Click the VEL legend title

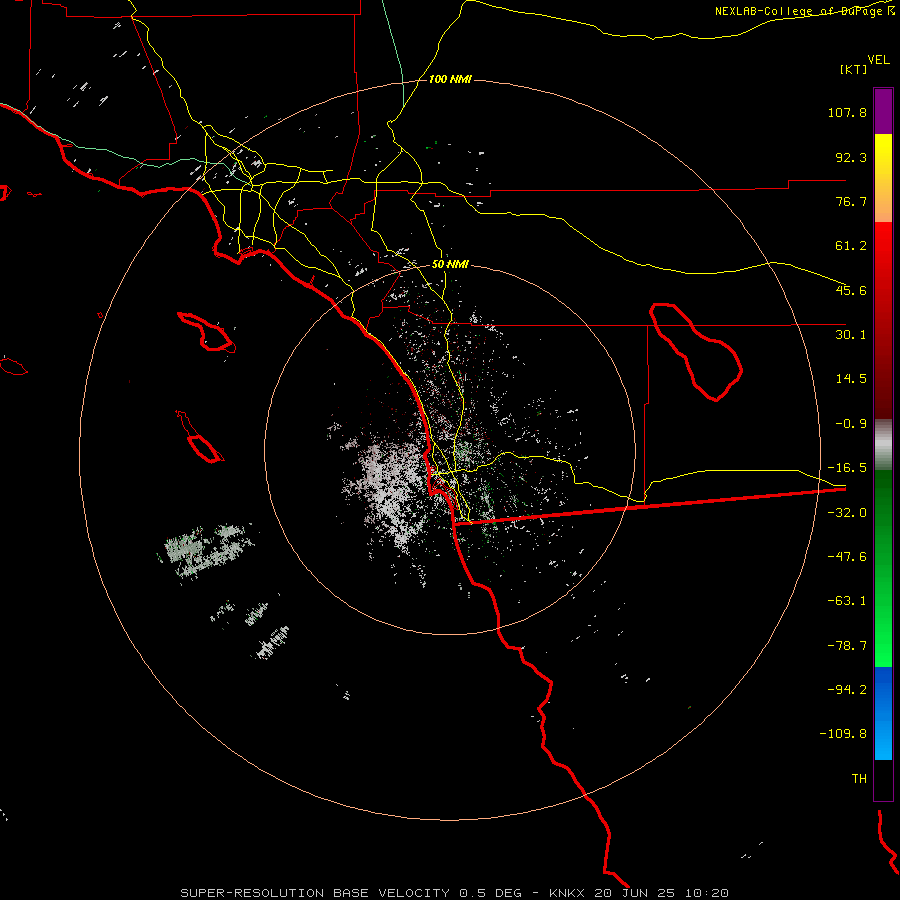point(878,60)
